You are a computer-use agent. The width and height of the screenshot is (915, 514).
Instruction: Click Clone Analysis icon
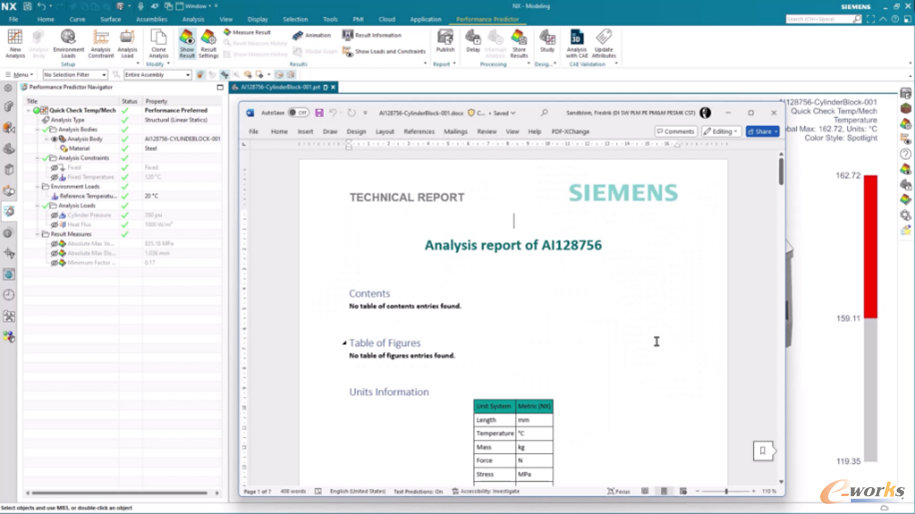[x=158, y=43]
